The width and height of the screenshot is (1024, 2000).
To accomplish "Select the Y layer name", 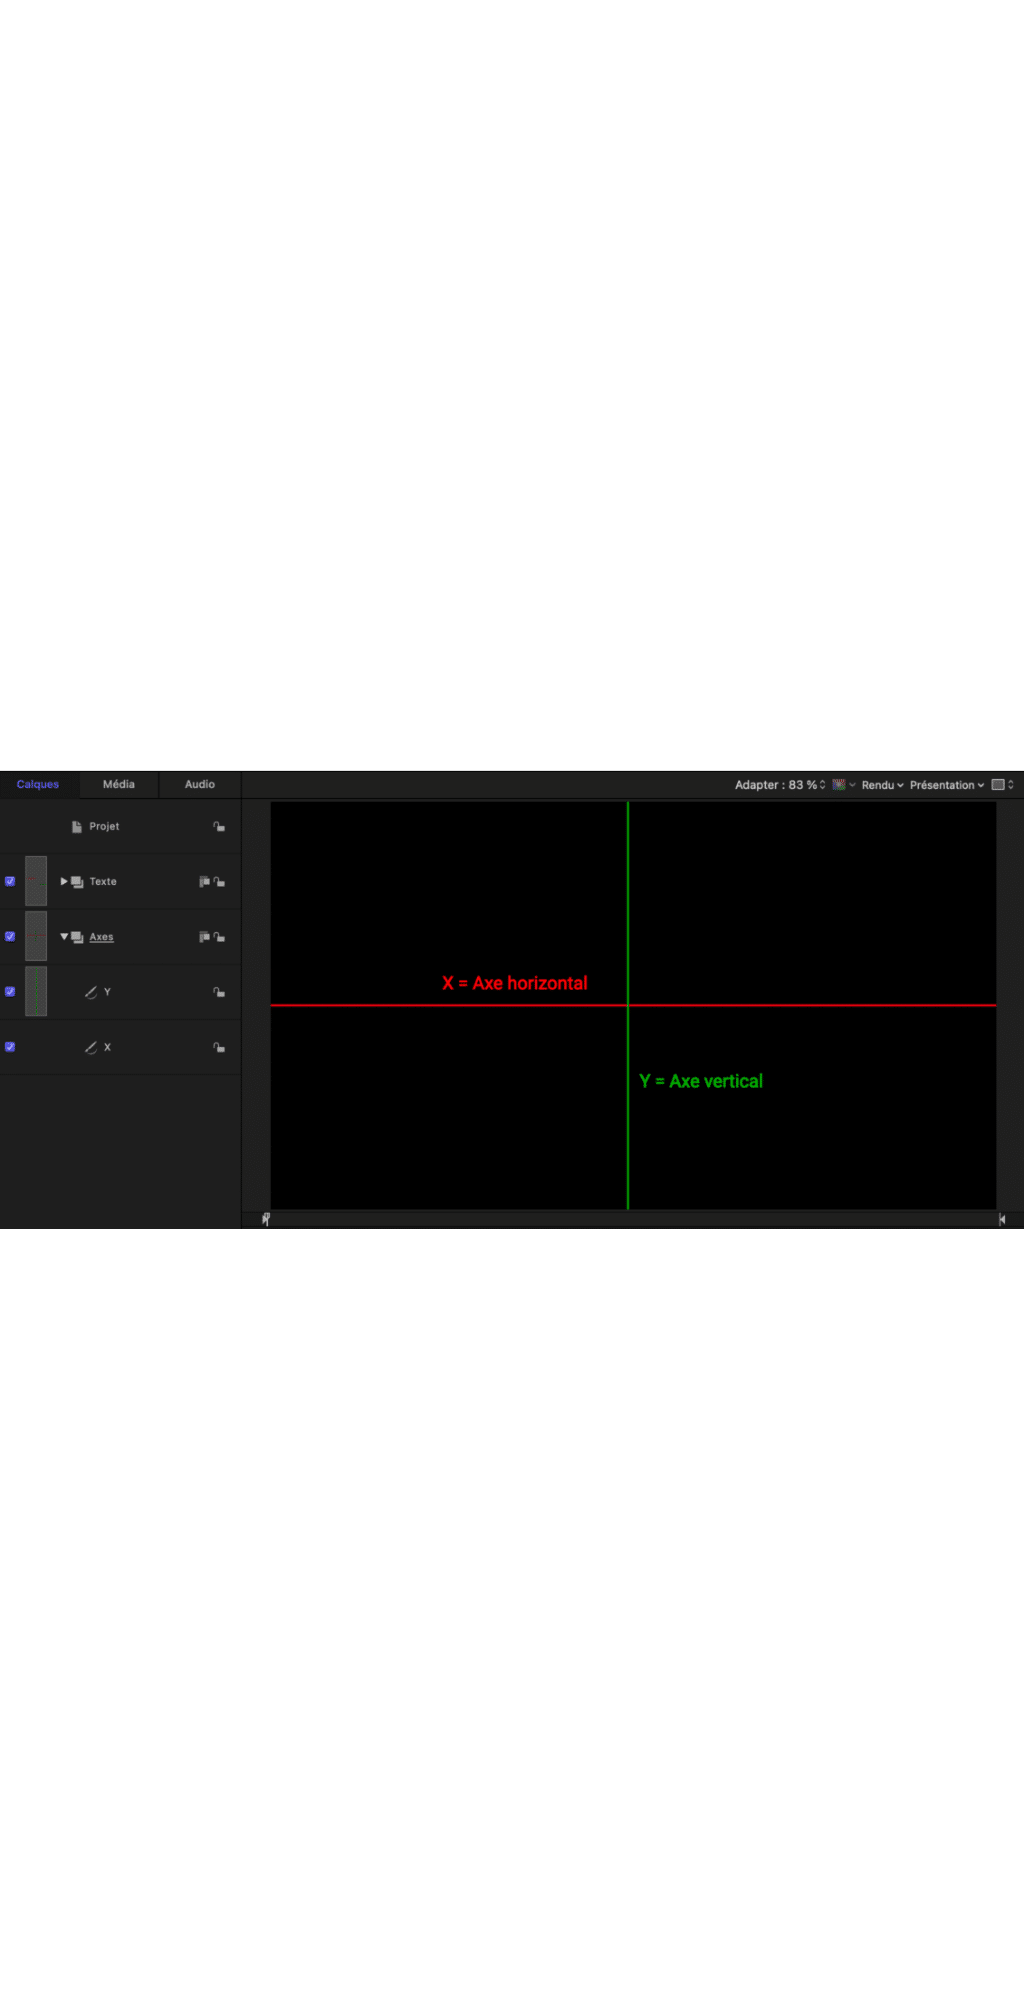I will (107, 992).
